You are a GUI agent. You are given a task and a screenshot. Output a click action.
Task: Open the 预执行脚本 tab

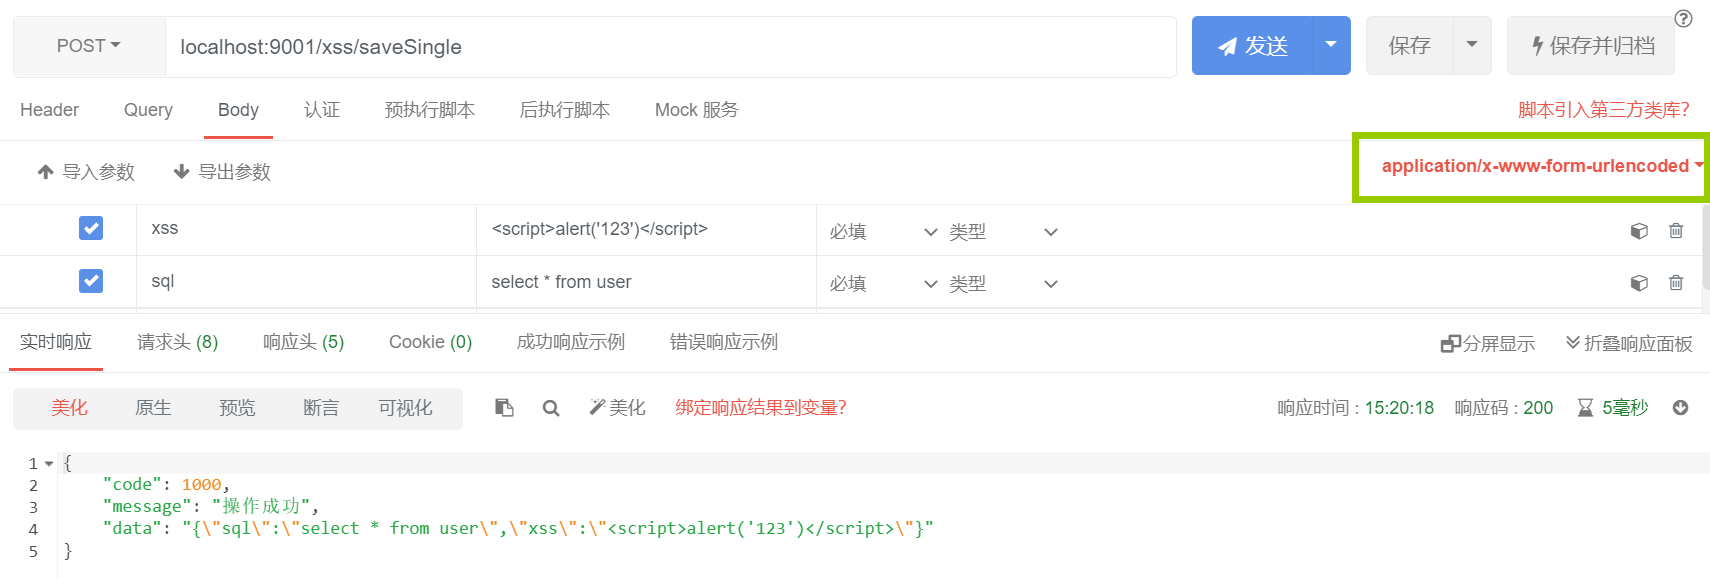430,110
